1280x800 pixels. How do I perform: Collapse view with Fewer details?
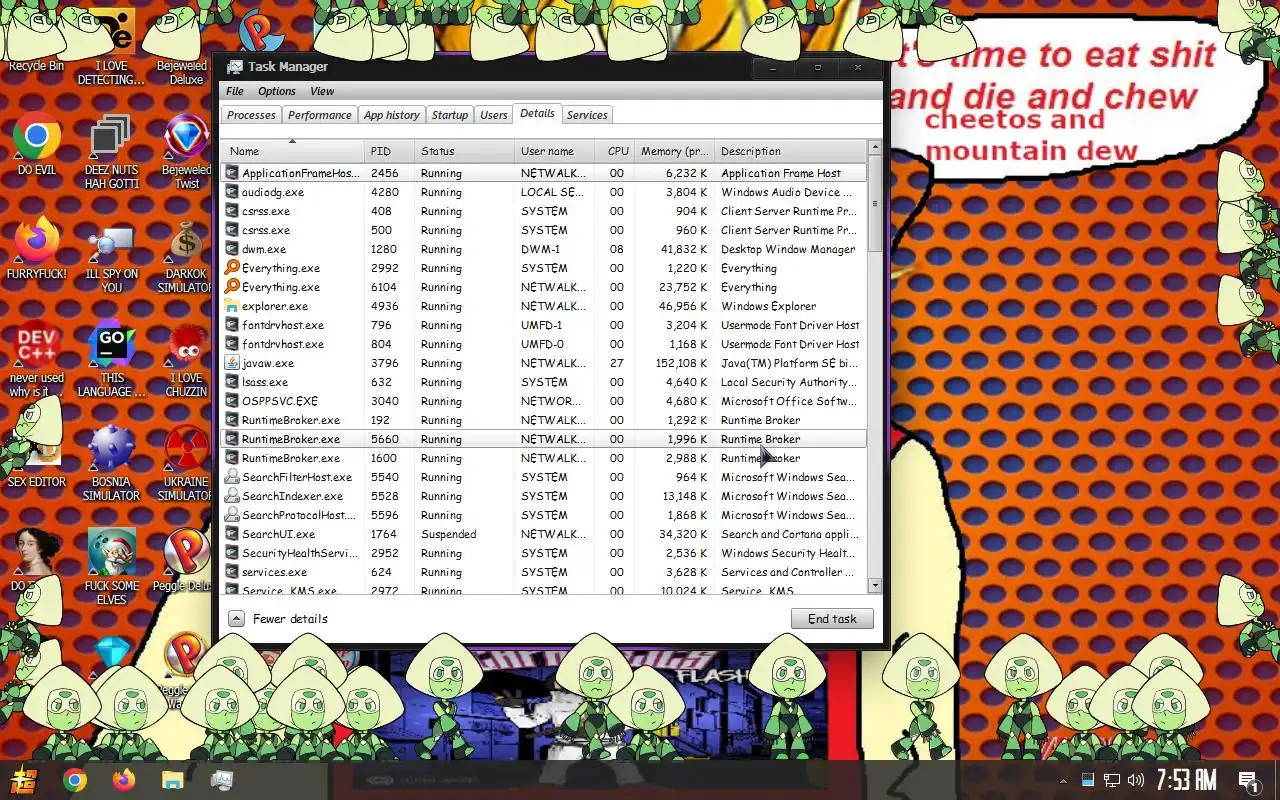(x=278, y=619)
